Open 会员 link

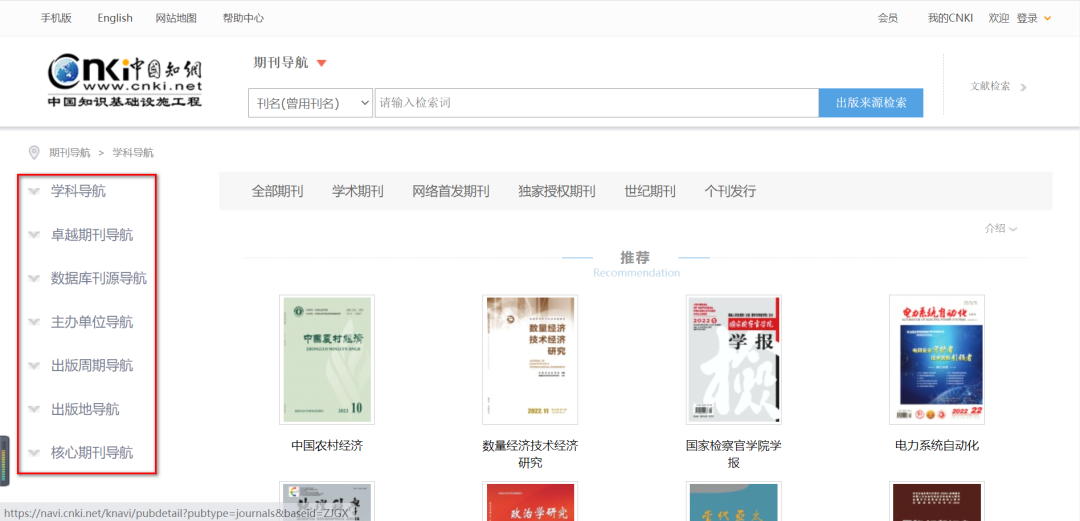pos(888,19)
